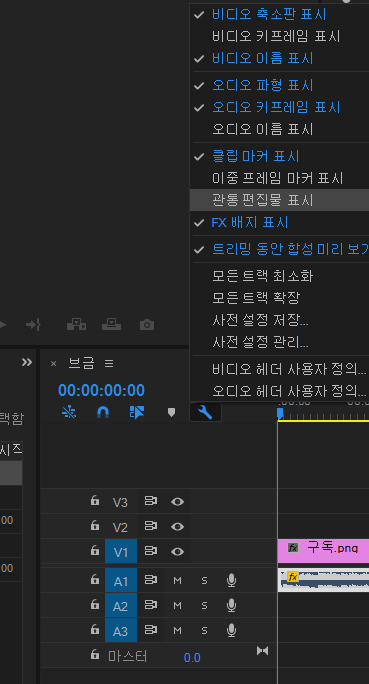
Task: Toggle A1 track lock
Action: [x=95, y=579]
